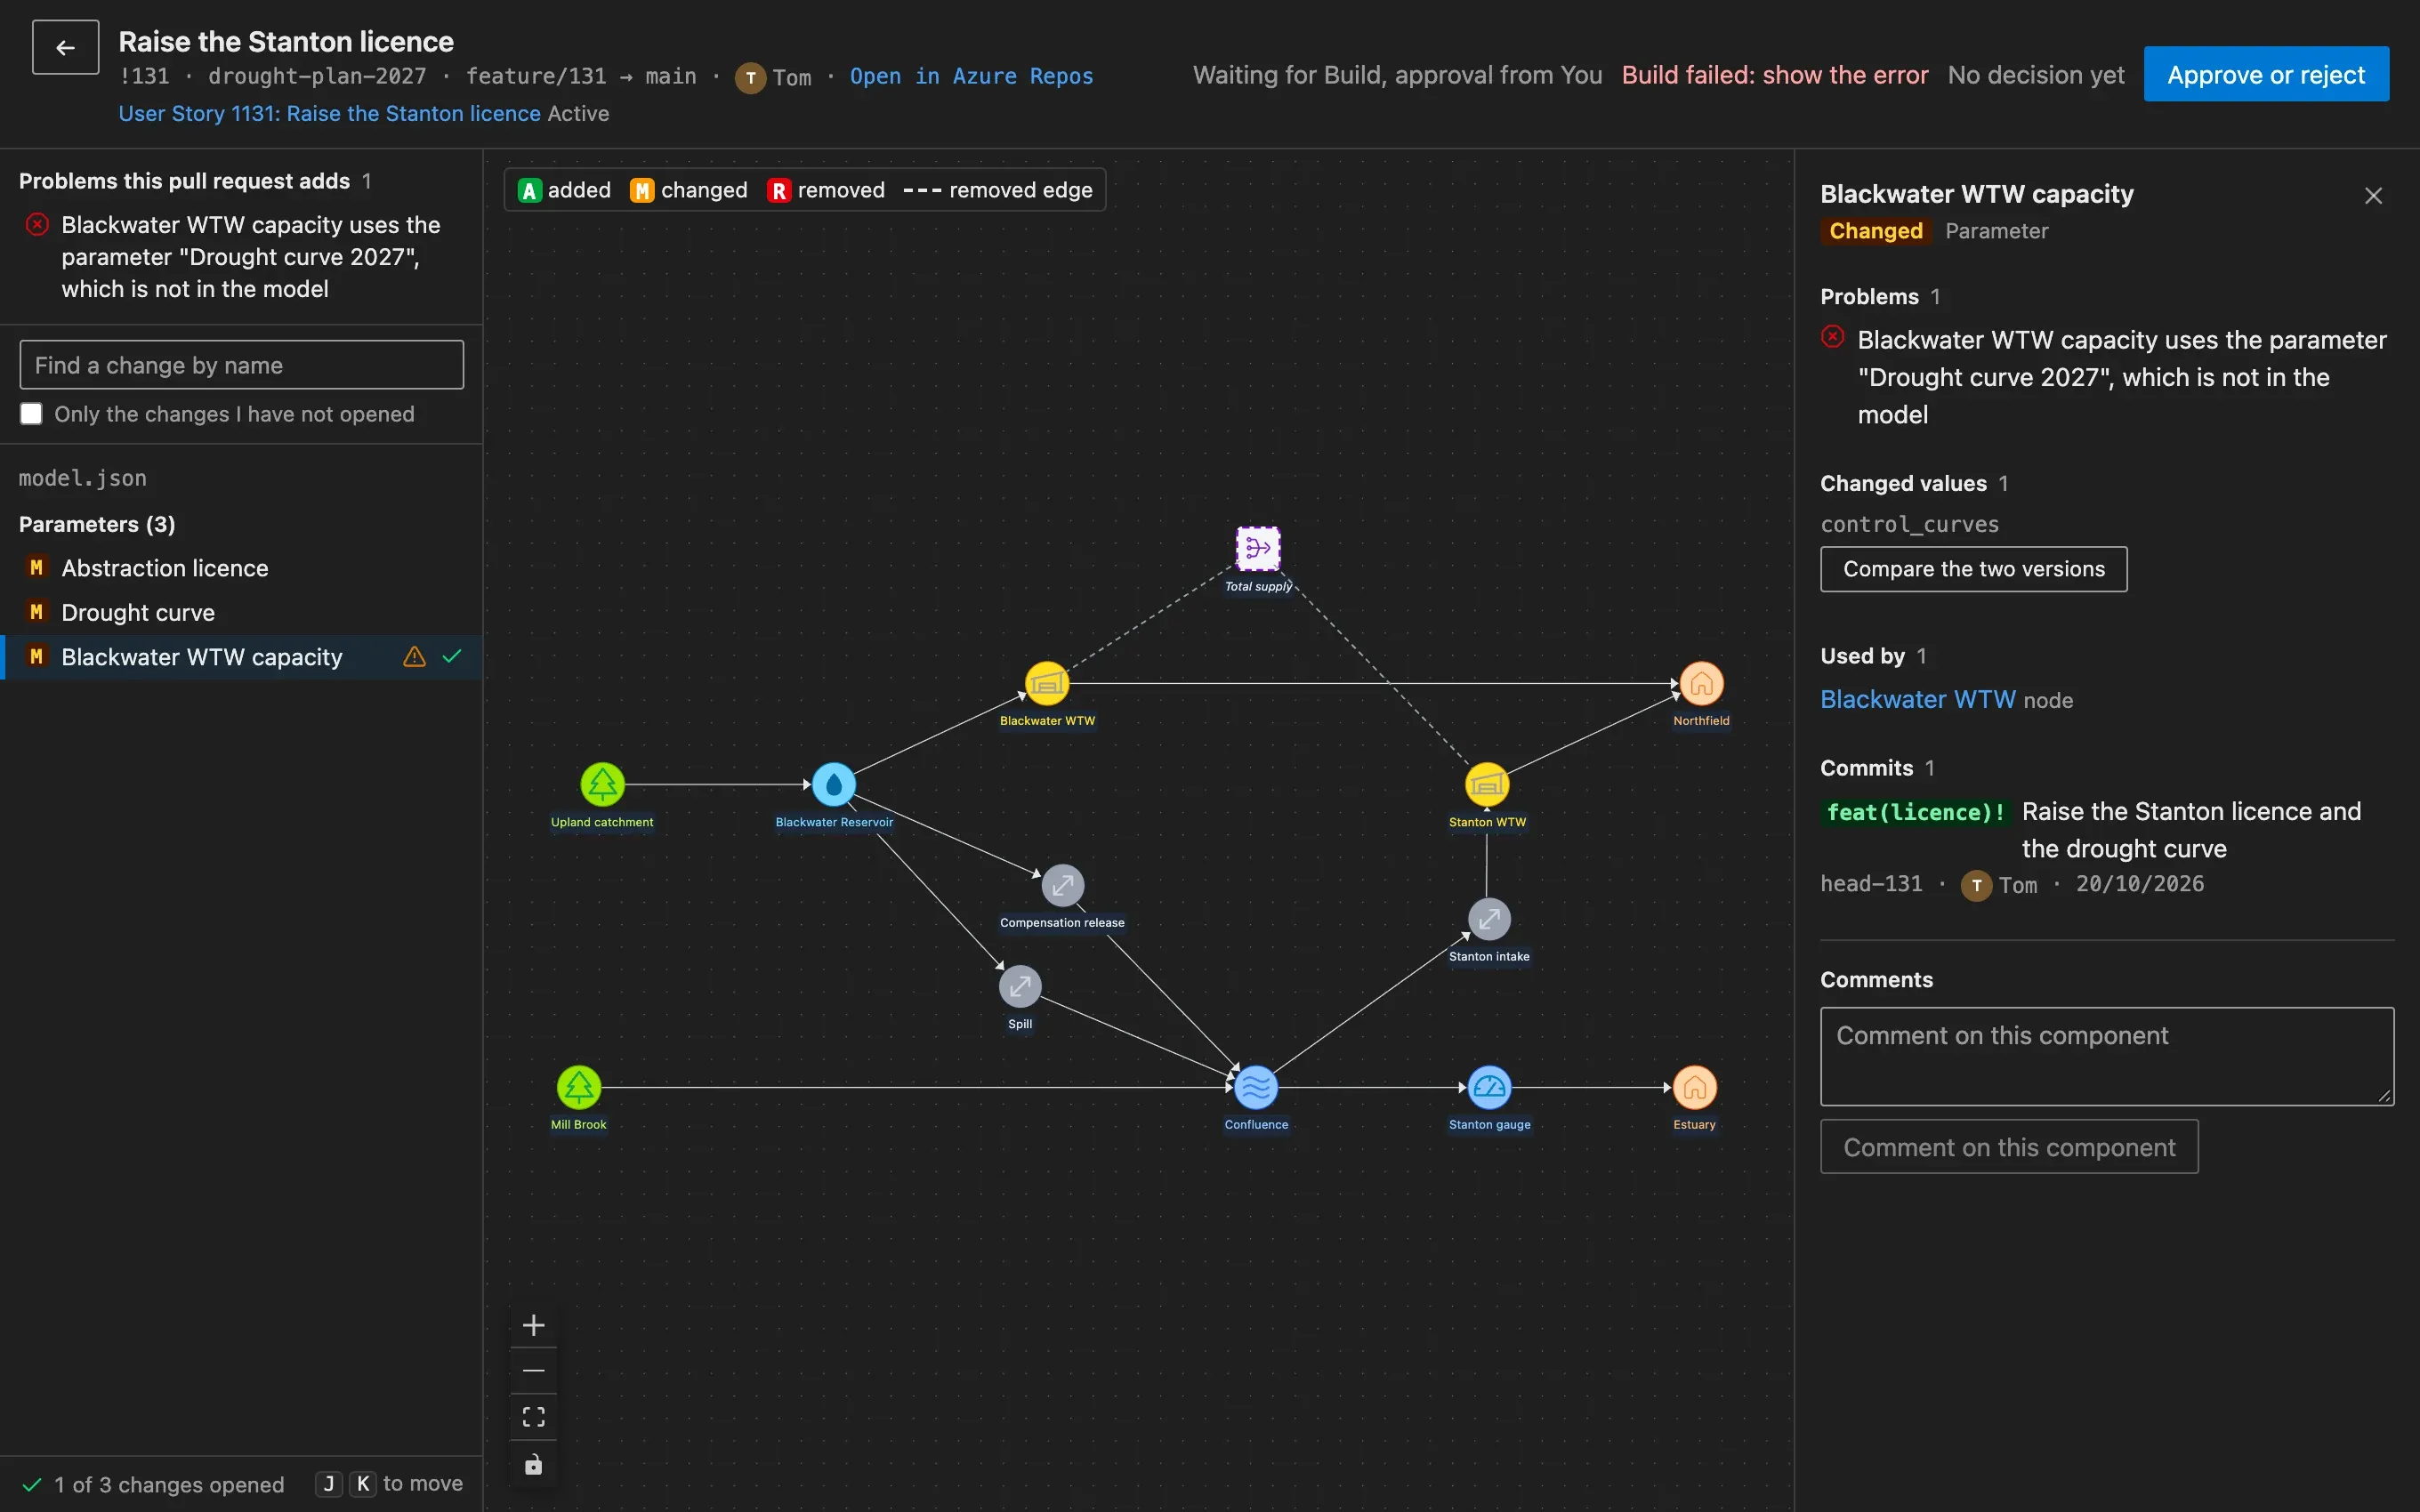Open the Drought curve change
This screenshot has width=2420, height=1512.
(x=242, y=612)
